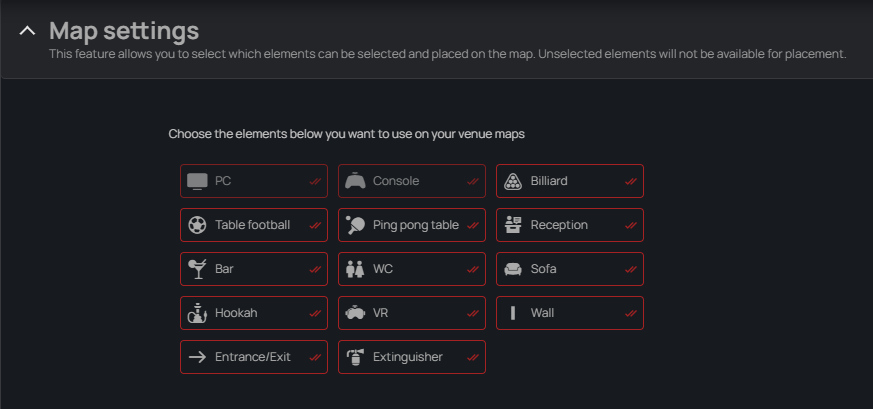
Task: Click the Ping pong paddle icon
Action: [355, 225]
